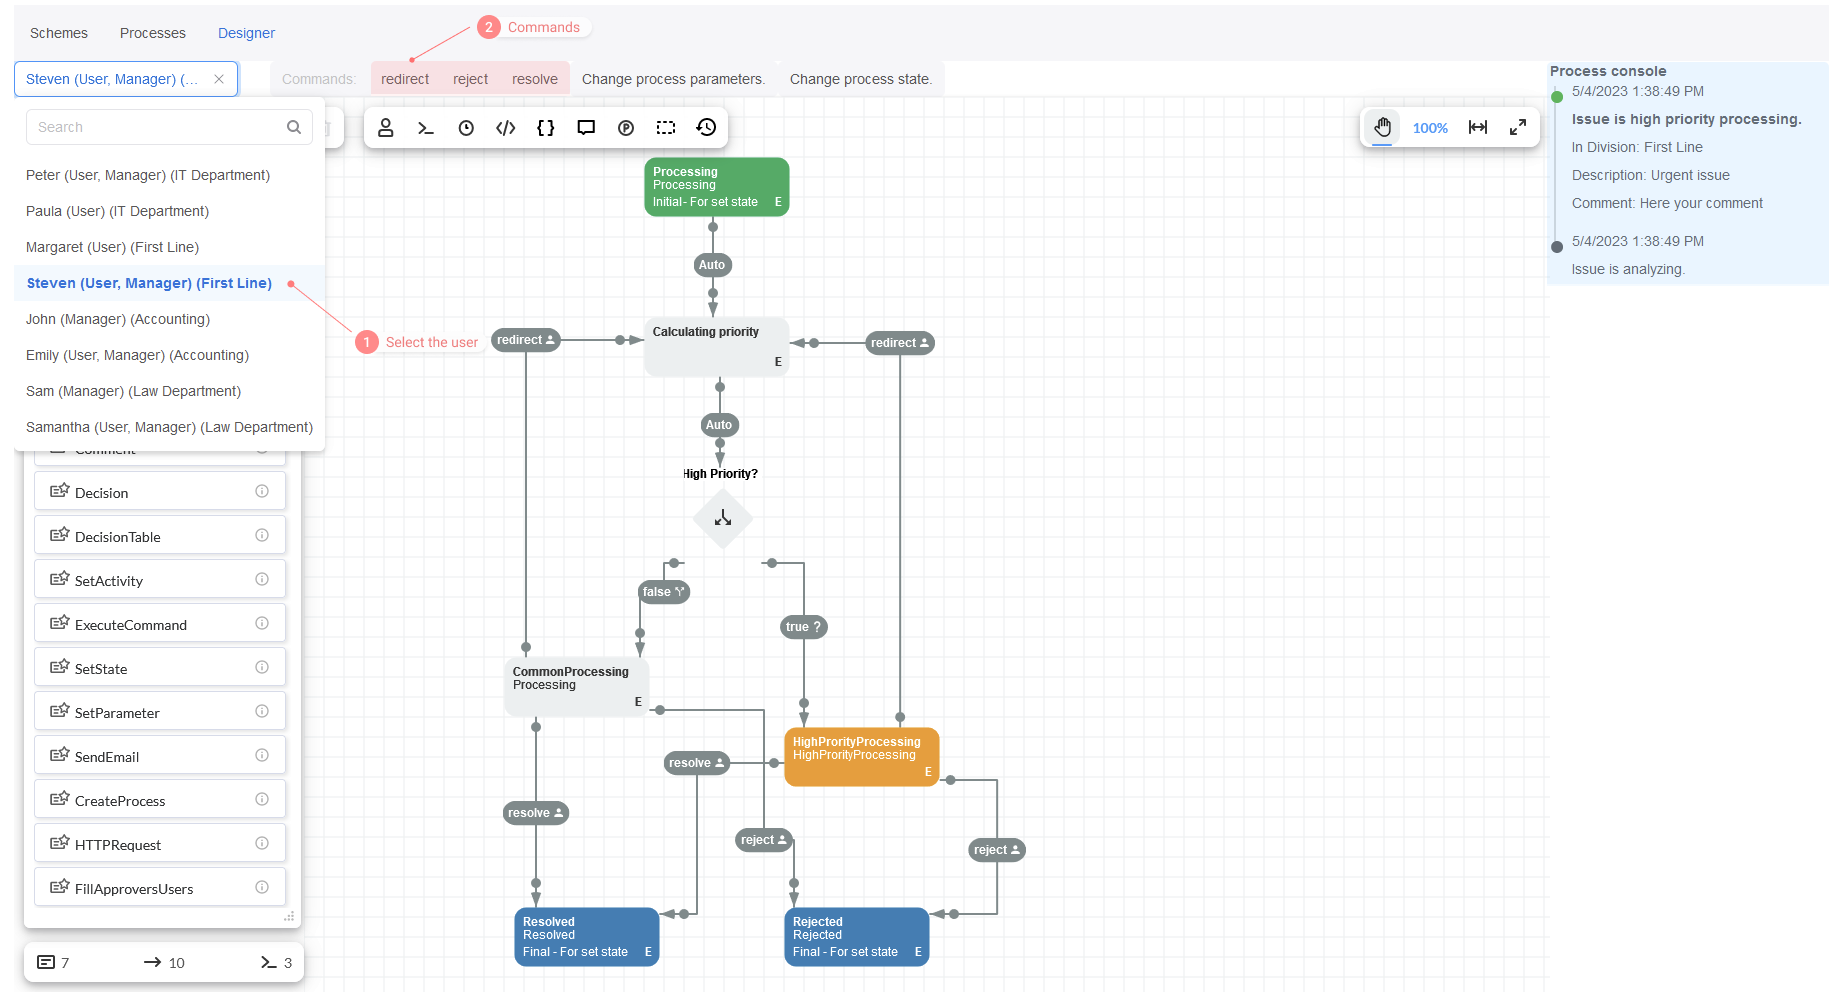Enter full screen with the expand arrows
Screen dimensions: 1844x1006
[x=1518, y=128]
